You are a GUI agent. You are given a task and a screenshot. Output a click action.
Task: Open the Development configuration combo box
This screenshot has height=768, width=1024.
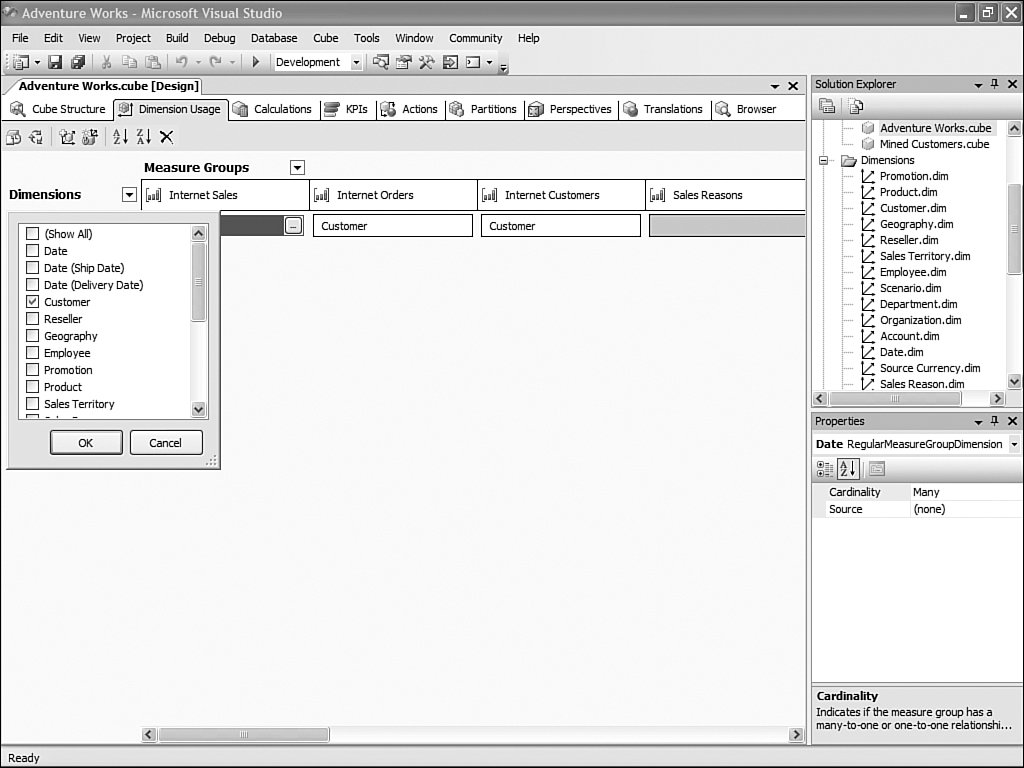coord(317,62)
